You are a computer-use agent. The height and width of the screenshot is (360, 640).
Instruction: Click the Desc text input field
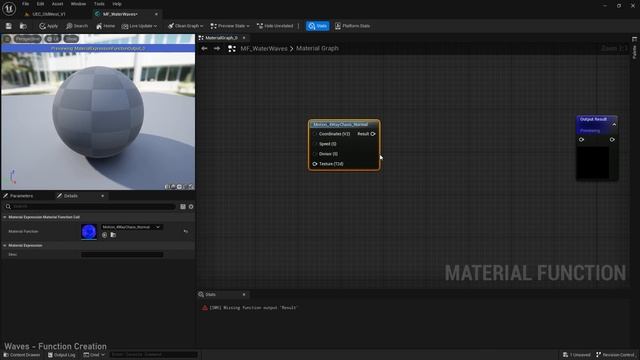(x=122, y=254)
